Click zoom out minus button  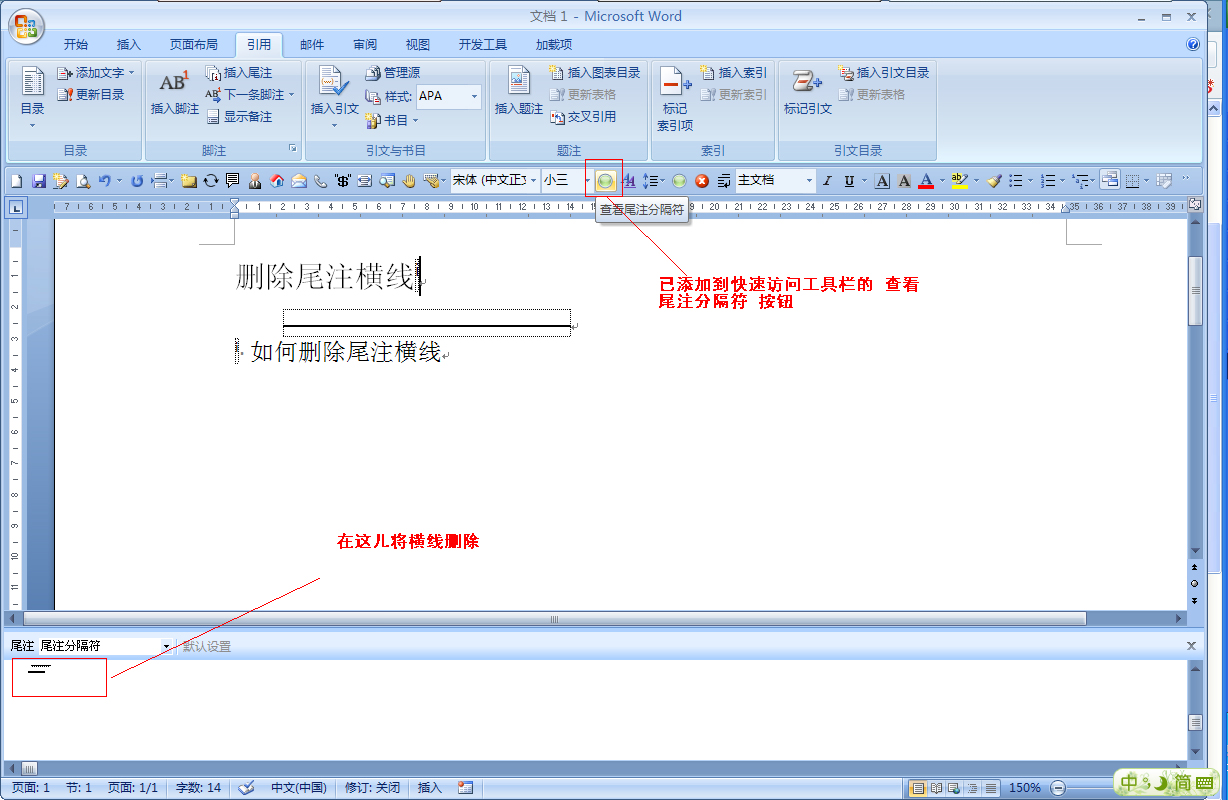(1058, 788)
